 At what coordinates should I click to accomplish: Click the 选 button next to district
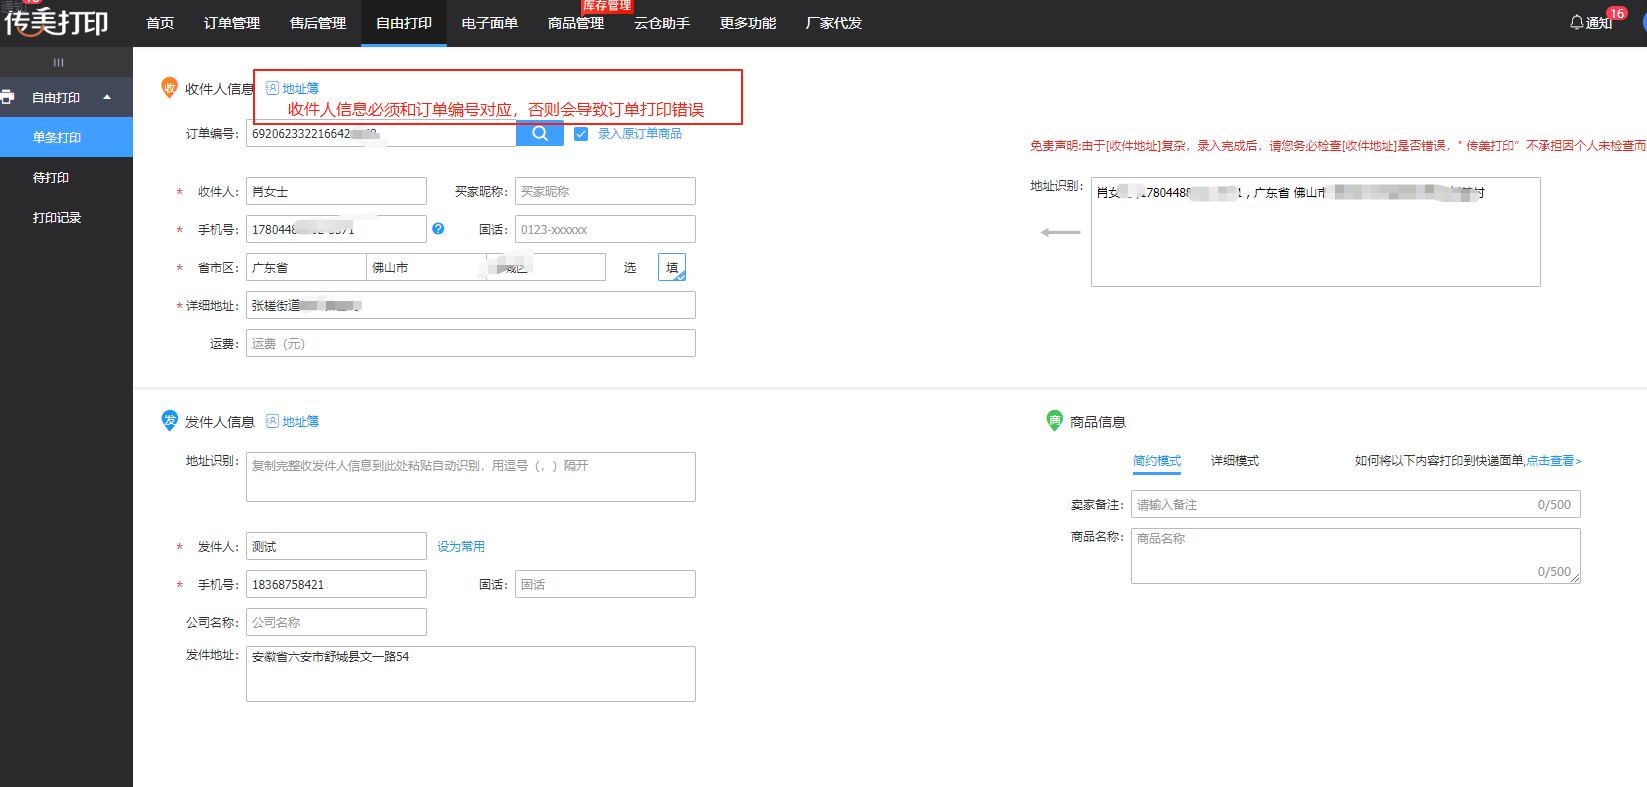[630, 267]
